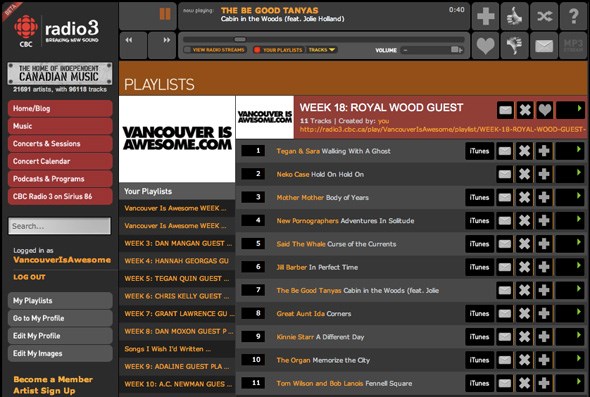The height and width of the screenshot is (397, 590).
Task: Click the Week 18 playlist URL link
Action: pos(442,129)
